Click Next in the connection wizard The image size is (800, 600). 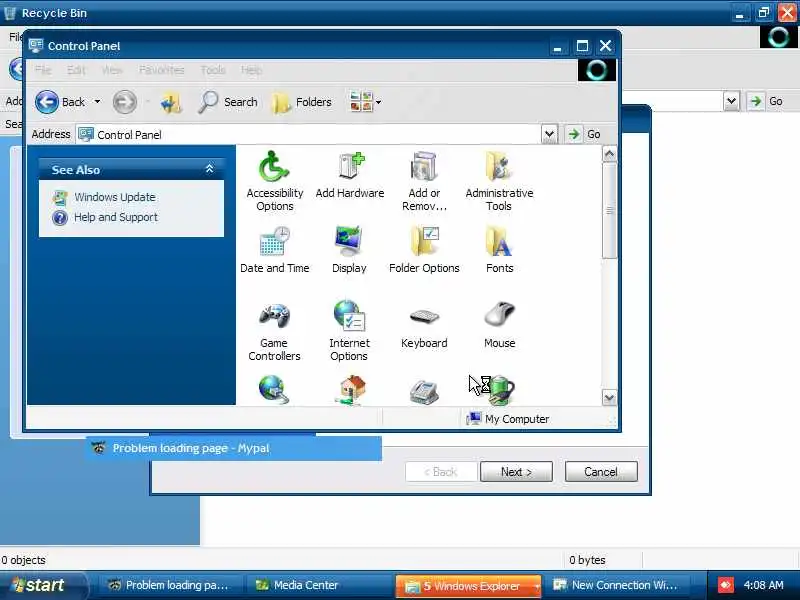516,472
